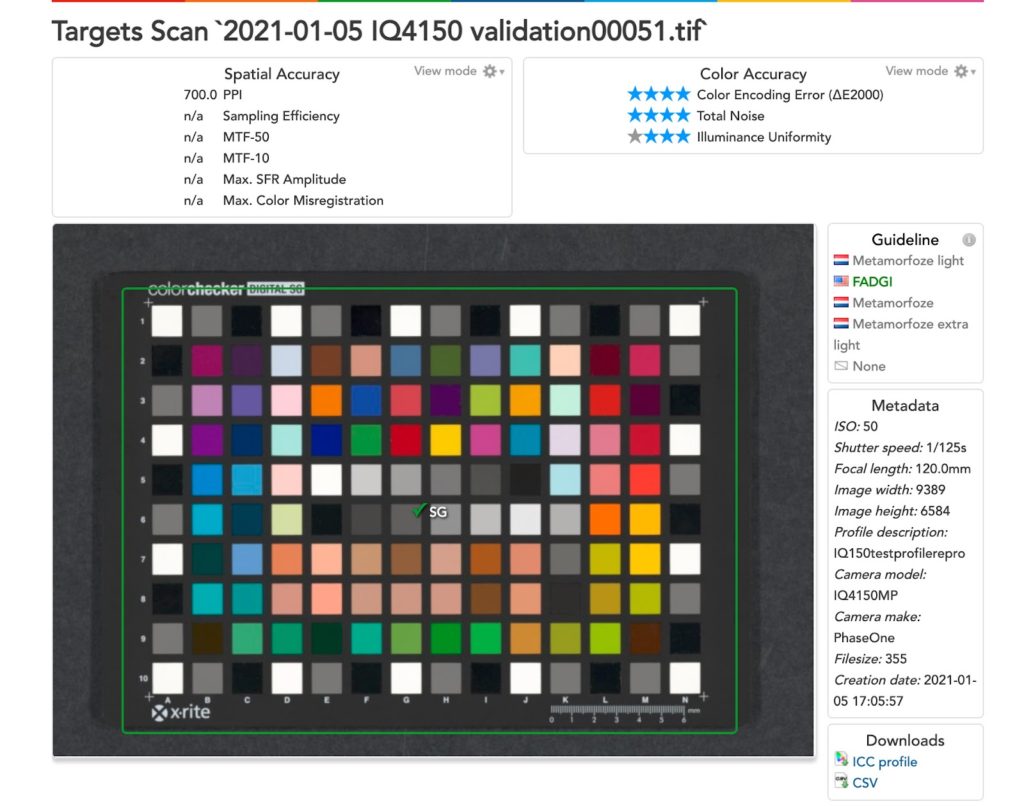Select the FADGI guideline label
Screen dimensions: 1024x806
[x=872, y=282]
